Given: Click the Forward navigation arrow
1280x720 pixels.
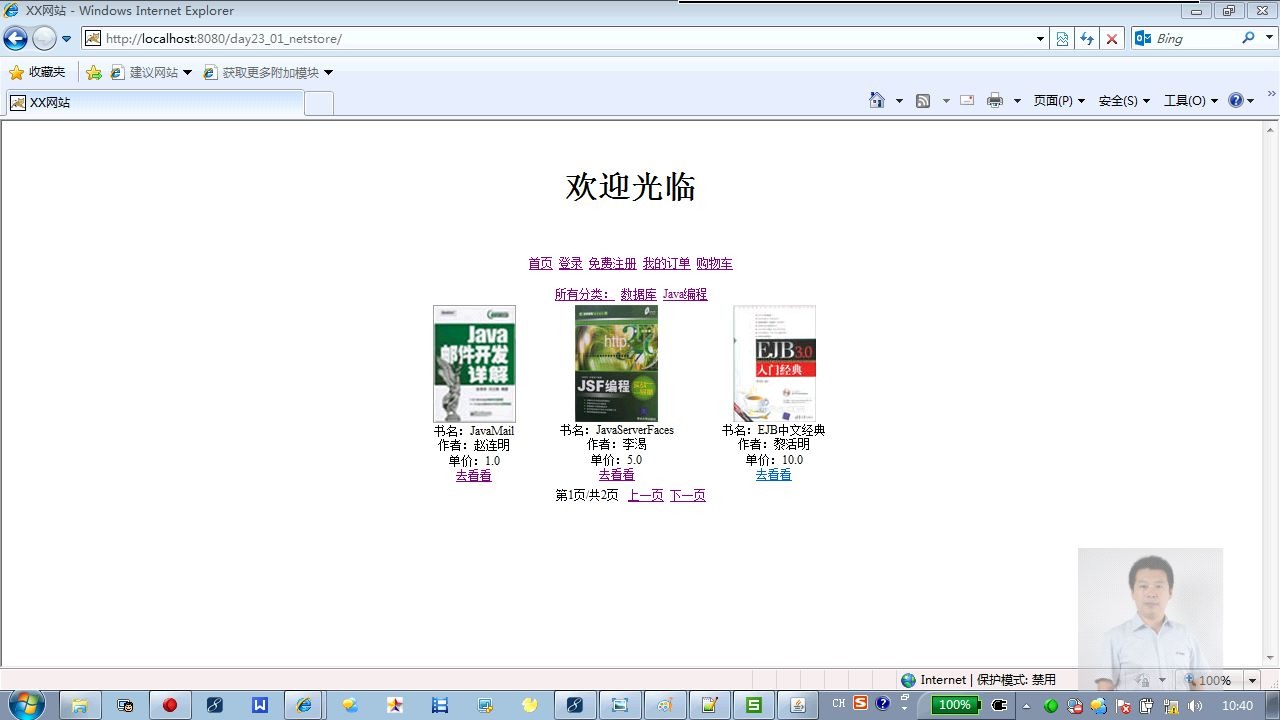Looking at the screenshot, I should point(44,39).
